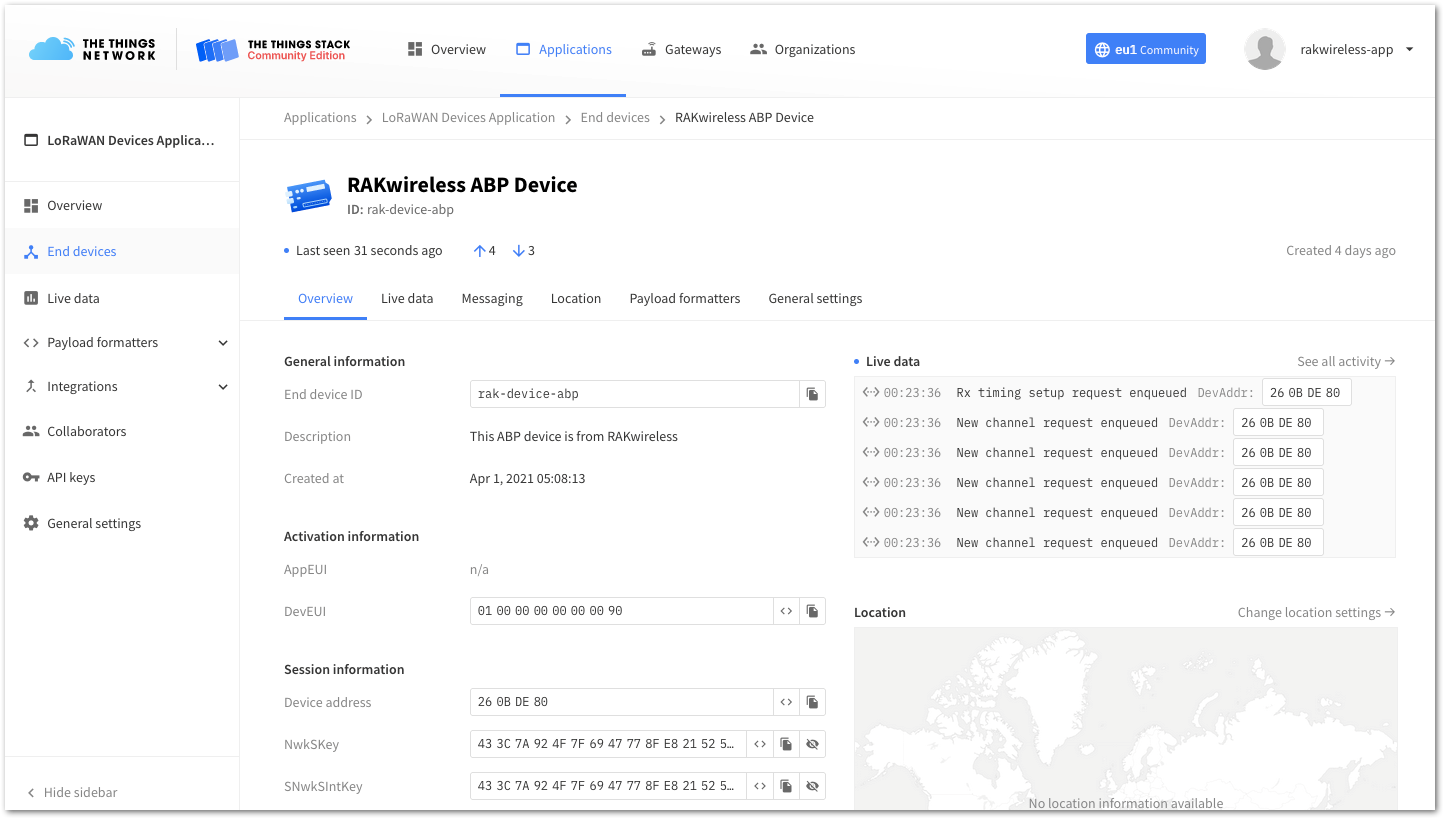Switch to the device Live data tab
Viewport: 1444px width, 819px height.
tap(407, 298)
